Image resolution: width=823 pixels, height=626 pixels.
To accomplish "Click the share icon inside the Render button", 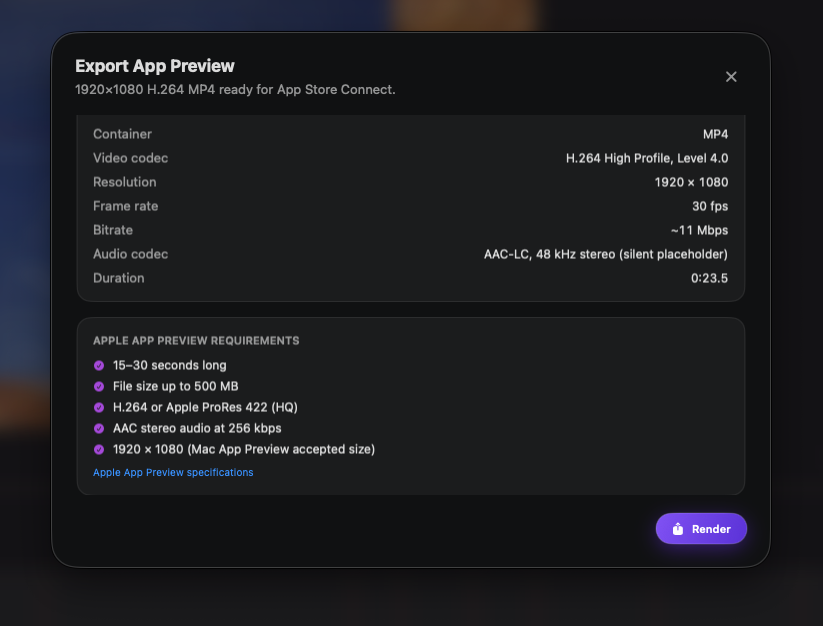I will (678, 528).
